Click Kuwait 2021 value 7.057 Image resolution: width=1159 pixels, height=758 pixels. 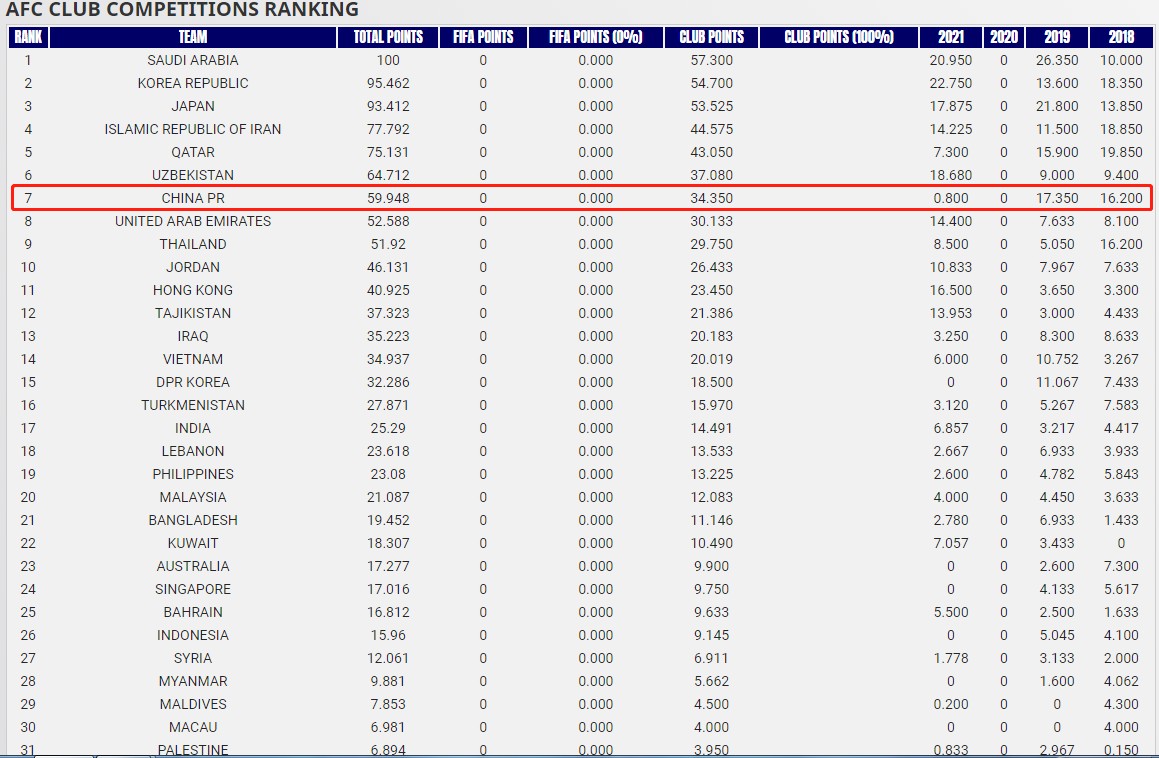[x=951, y=542]
